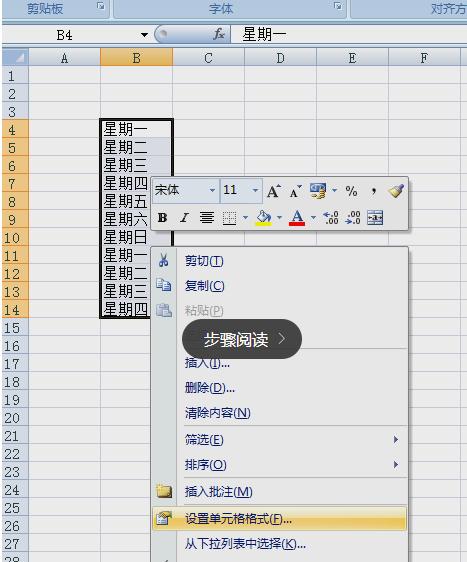Click cell B5 containing 星期二
This screenshot has width=467, height=562.
137,147
